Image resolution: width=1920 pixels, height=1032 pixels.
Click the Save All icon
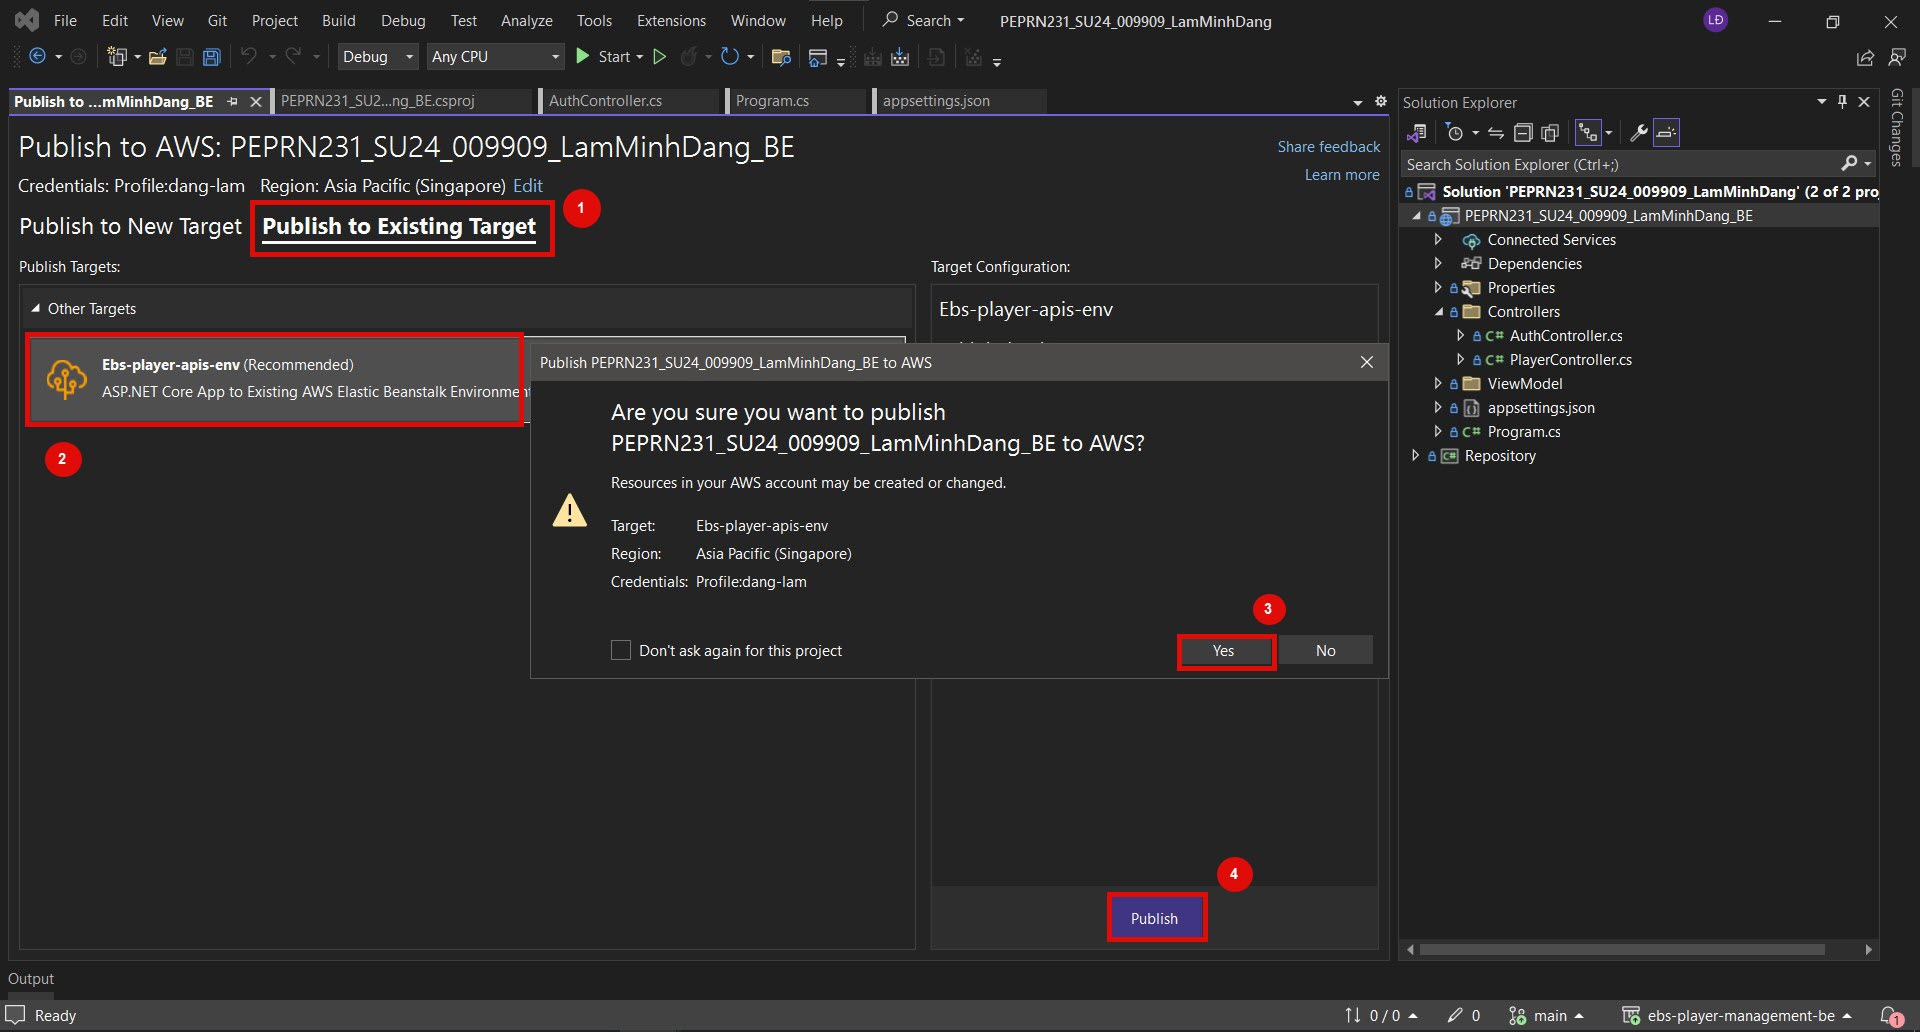pyautogui.click(x=211, y=57)
